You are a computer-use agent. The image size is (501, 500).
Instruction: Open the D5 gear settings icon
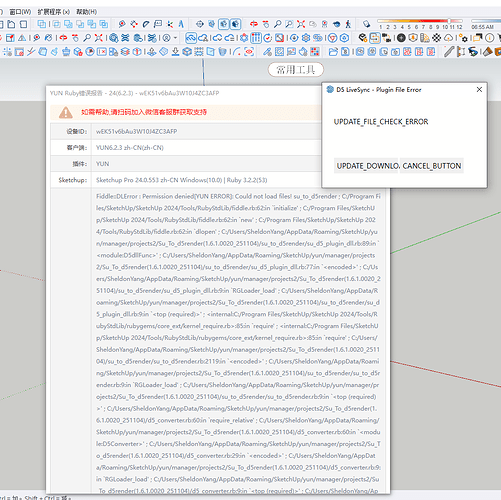463,38
